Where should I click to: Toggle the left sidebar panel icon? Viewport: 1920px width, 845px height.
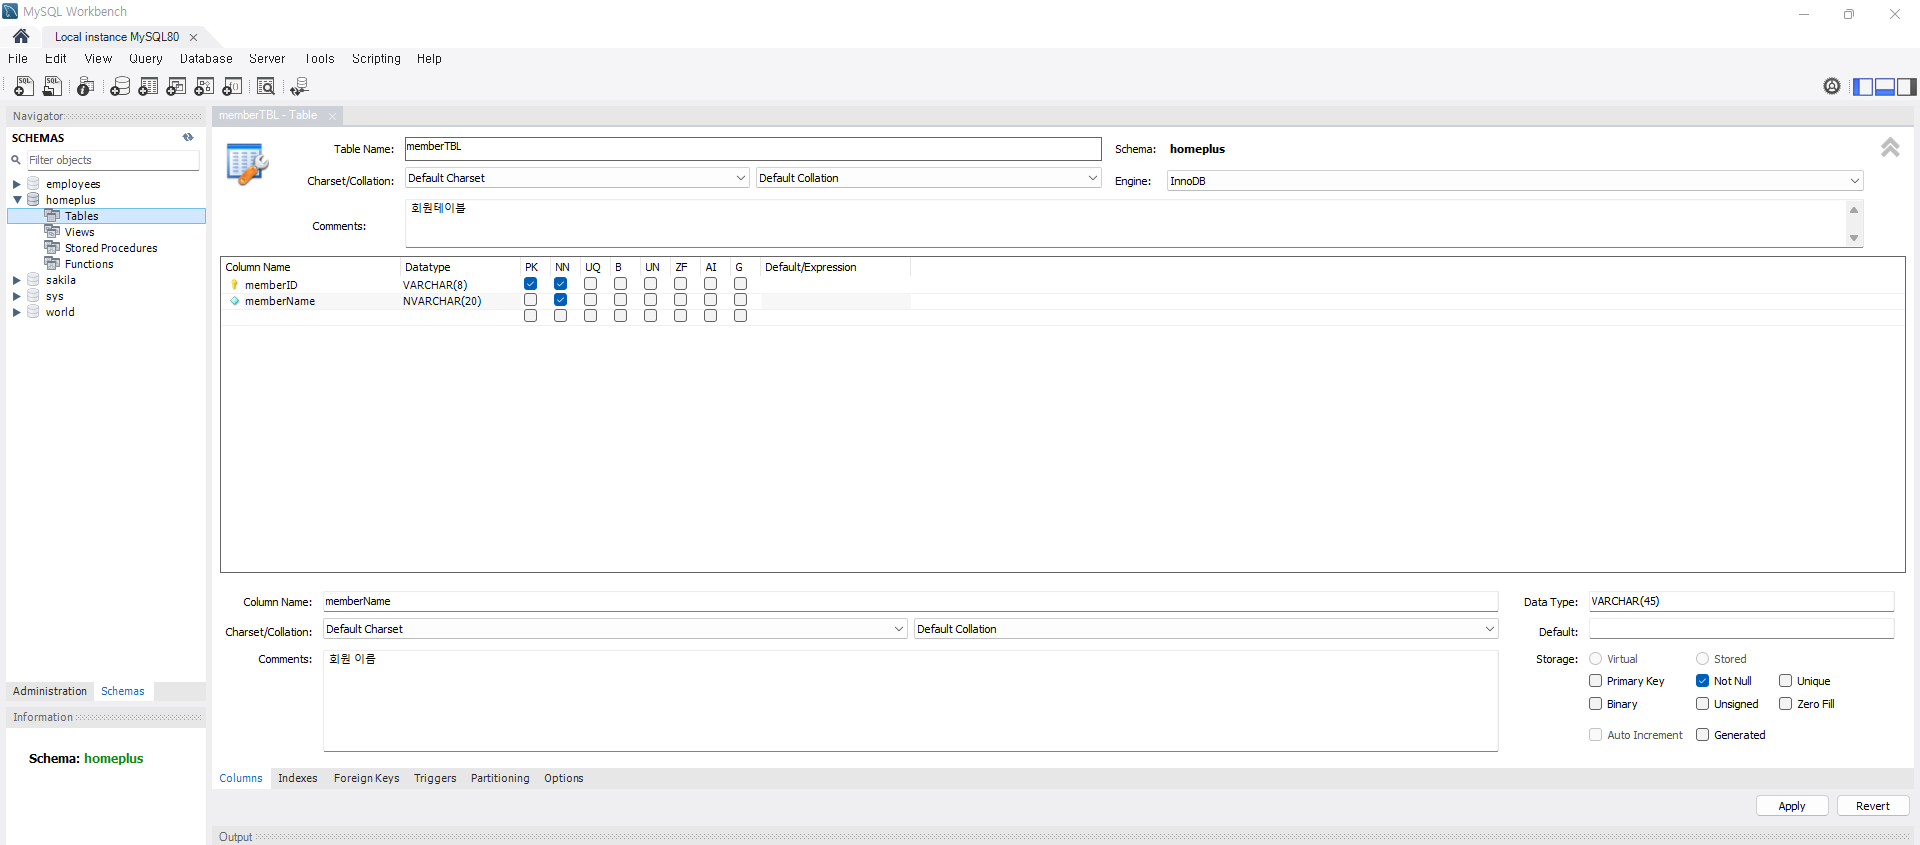1863,87
